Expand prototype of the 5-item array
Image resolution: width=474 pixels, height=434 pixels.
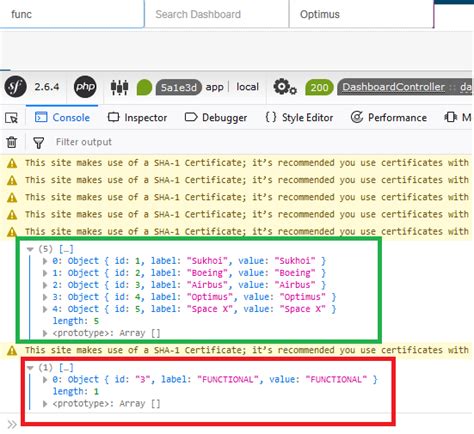tap(45, 333)
